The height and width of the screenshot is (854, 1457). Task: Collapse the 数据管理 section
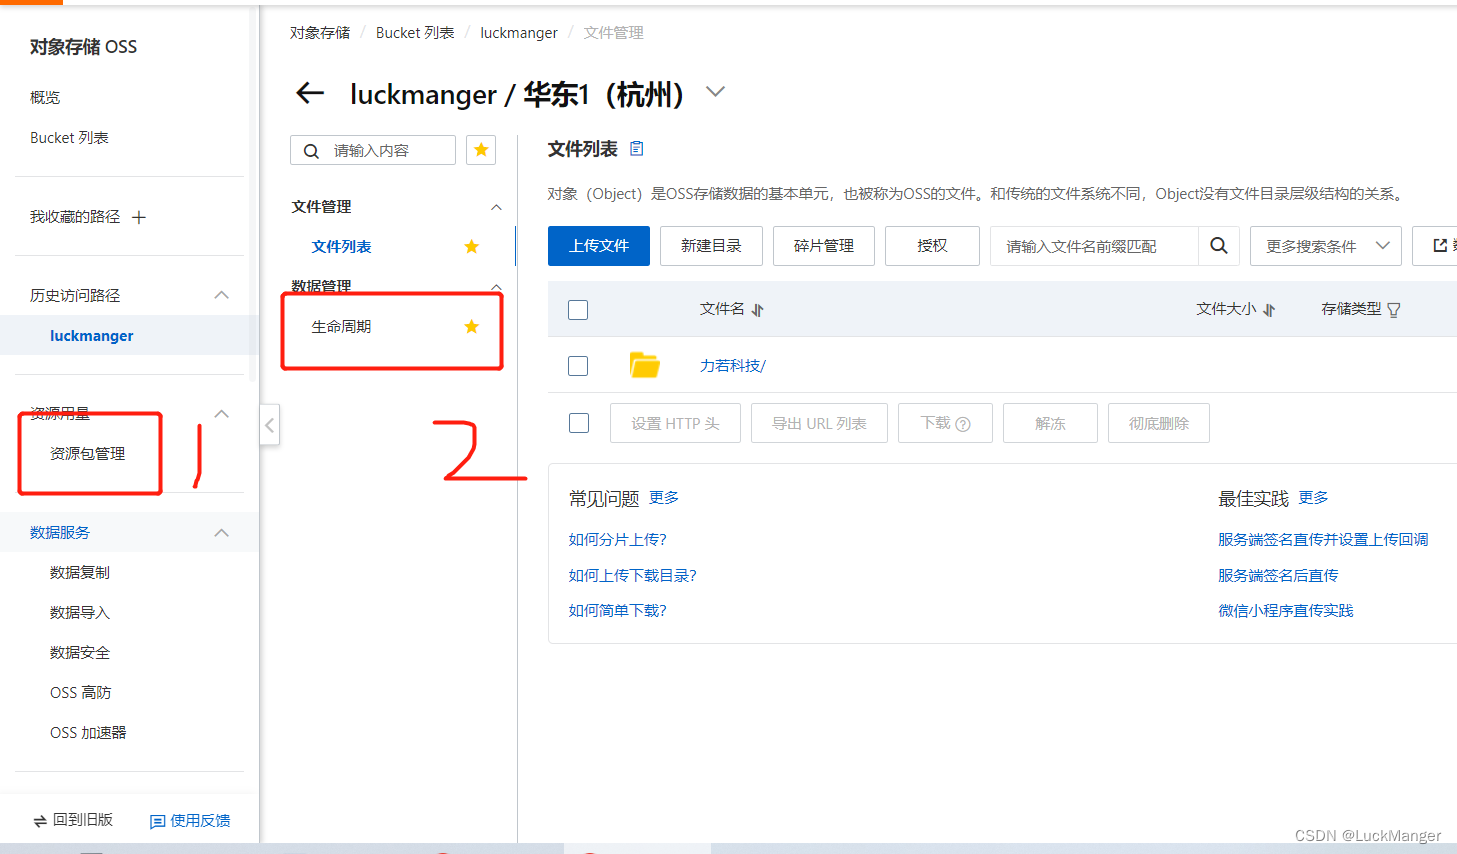[496, 287]
